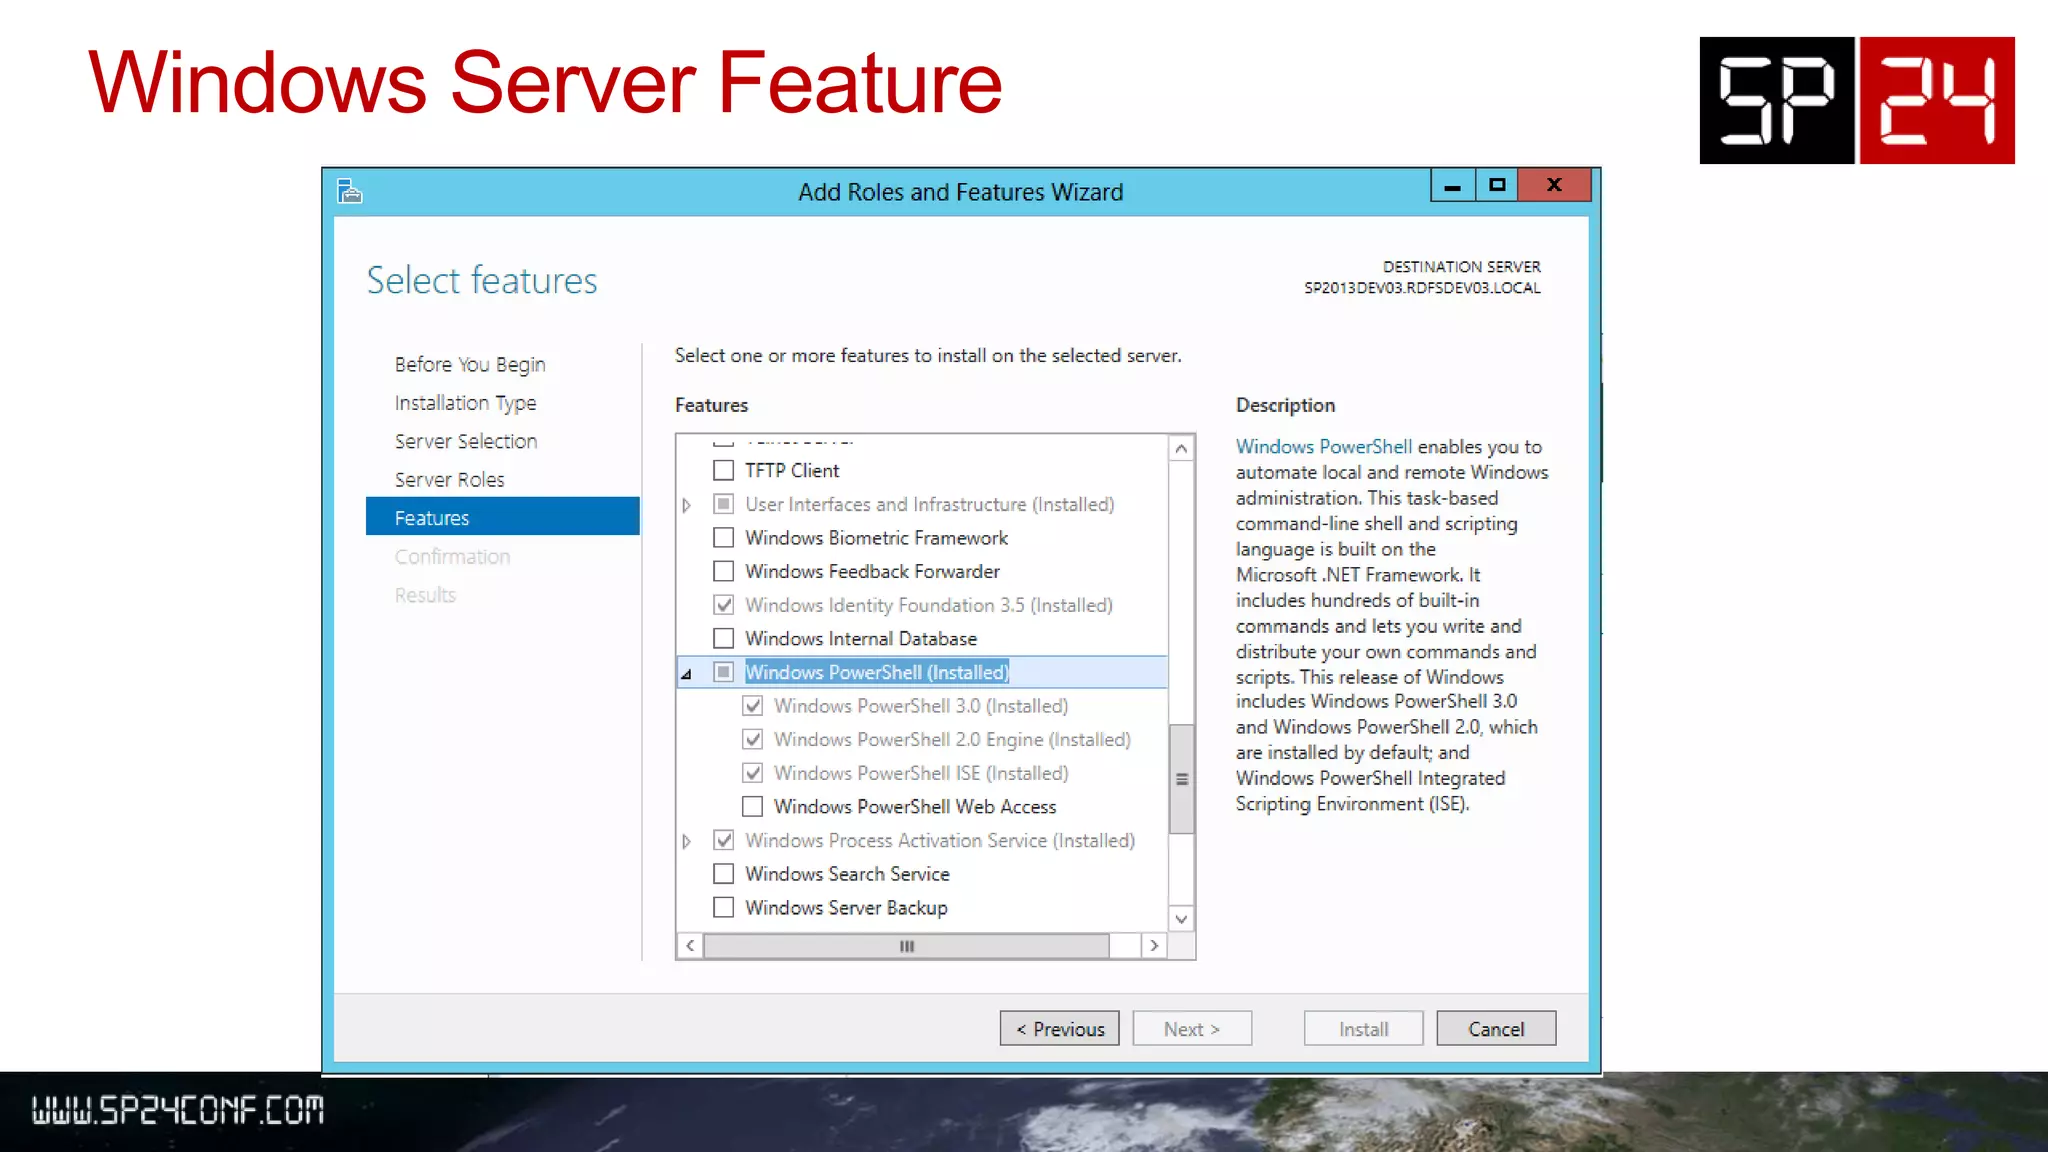Click horizontal scrollbar right arrow
Viewport: 2048px width, 1152px height.
tap(1154, 945)
